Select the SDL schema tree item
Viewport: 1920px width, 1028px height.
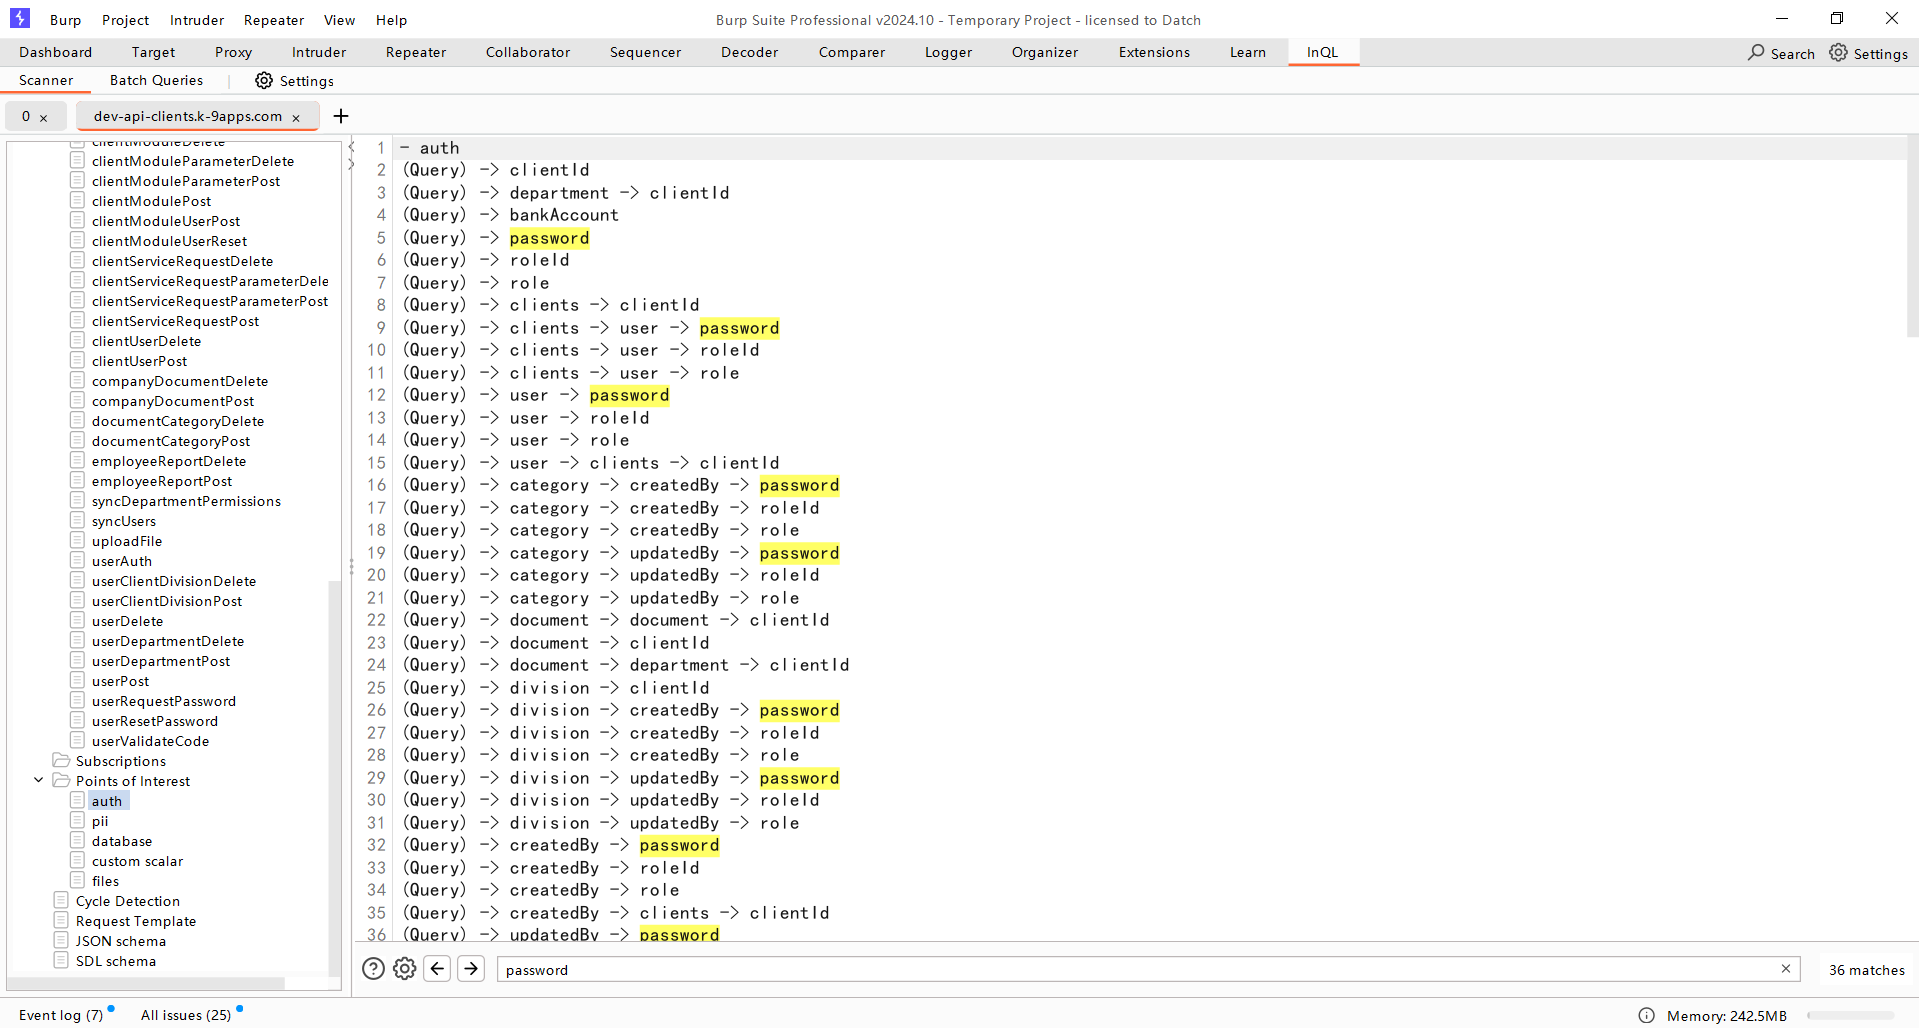click(116, 961)
